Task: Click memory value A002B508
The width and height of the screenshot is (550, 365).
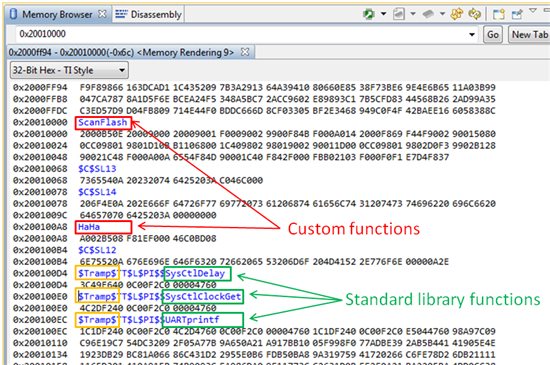Action: pos(101,238)
